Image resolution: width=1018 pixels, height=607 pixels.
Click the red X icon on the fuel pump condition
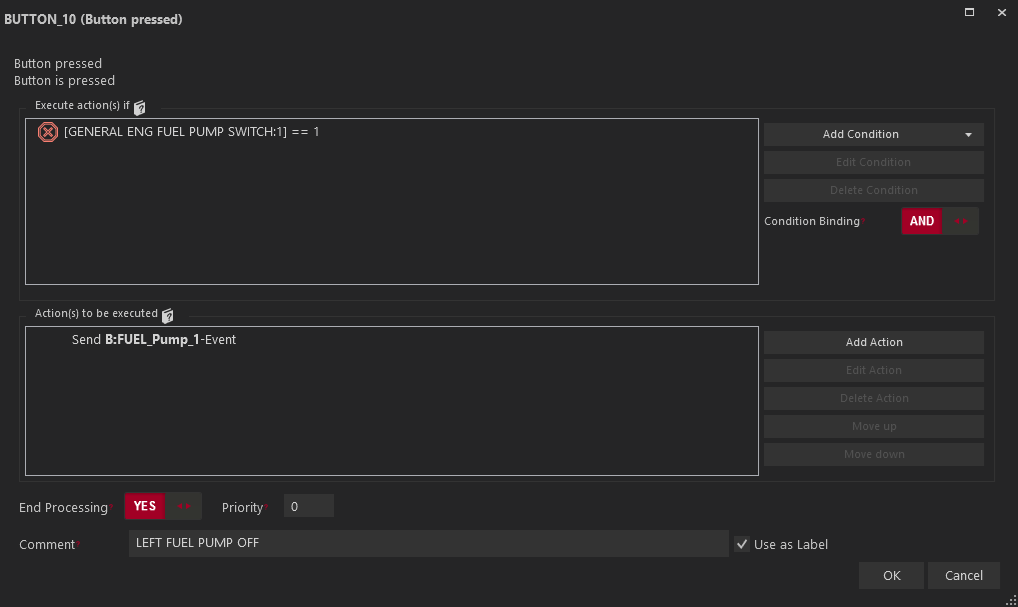tap(47, 132)
